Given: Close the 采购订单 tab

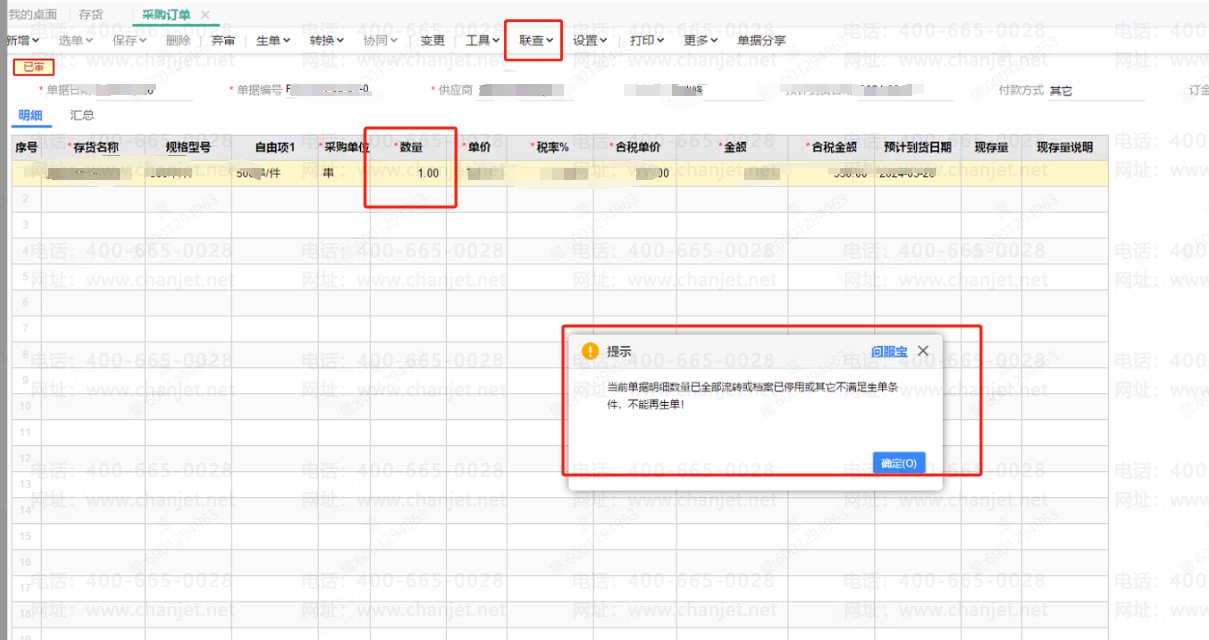Looking at the screenshot, I should 205,15.
